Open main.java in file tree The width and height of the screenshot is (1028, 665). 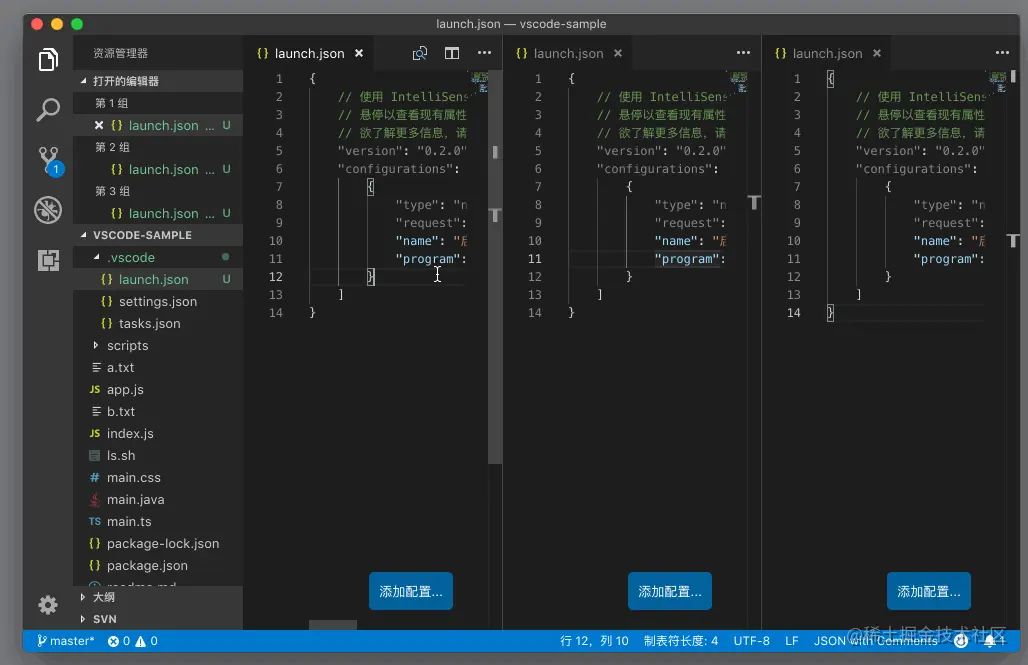(x=158, y=500)
